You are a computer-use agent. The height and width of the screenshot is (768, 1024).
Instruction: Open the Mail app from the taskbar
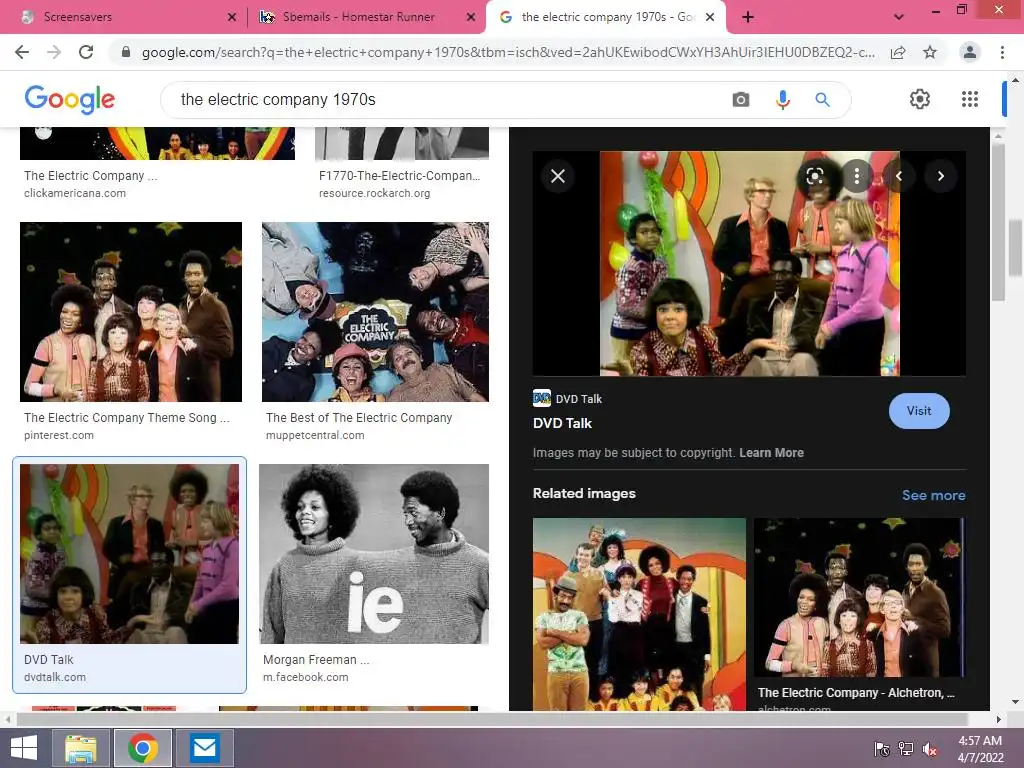click(205, 748)
